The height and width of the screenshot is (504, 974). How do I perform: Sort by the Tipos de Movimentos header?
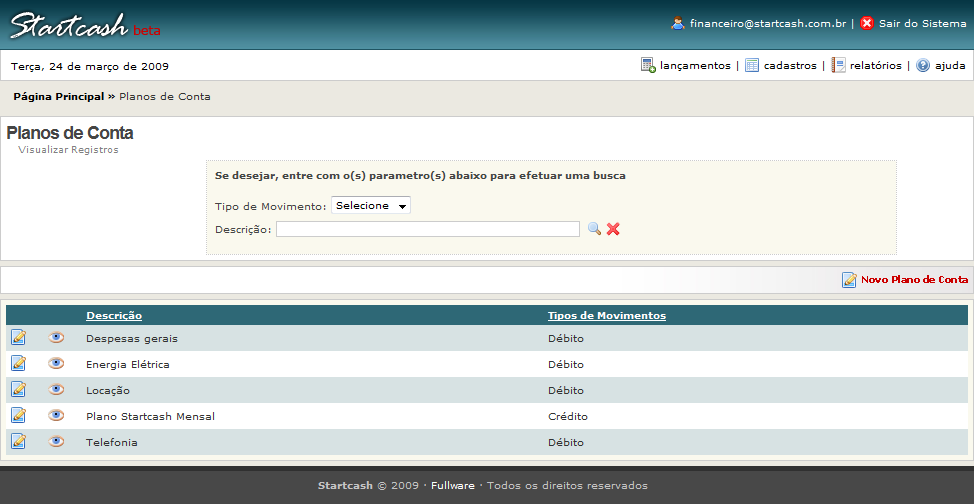coord(606,316)
